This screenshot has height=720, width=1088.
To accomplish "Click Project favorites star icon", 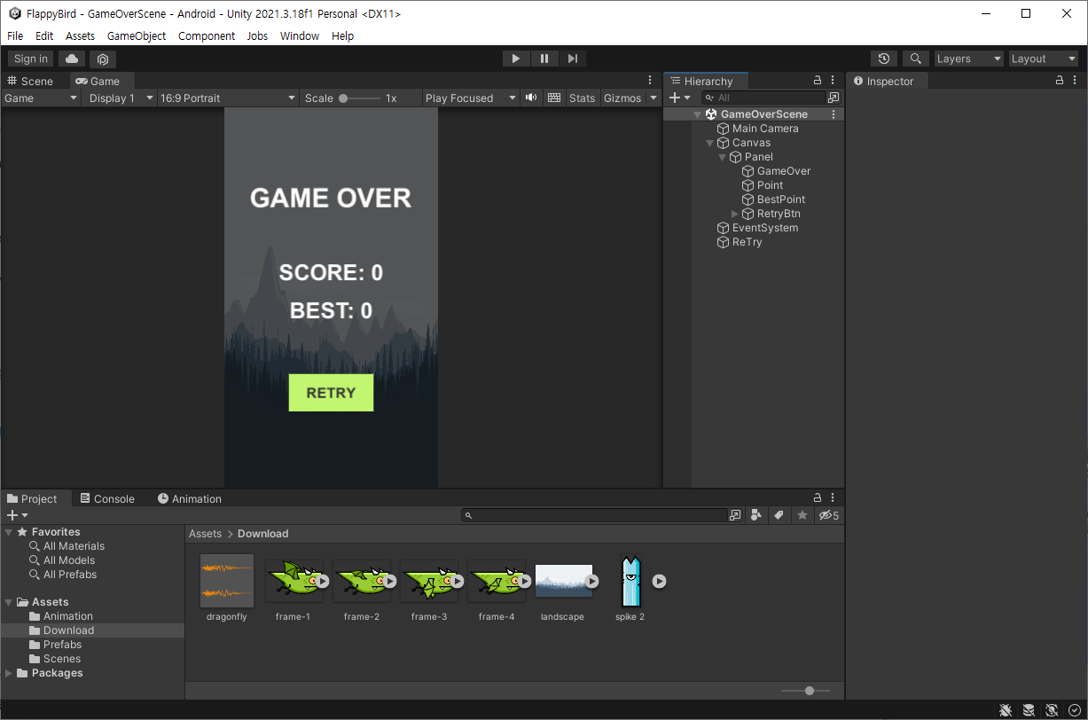I will pyautogui.click(x=802, y=515).
